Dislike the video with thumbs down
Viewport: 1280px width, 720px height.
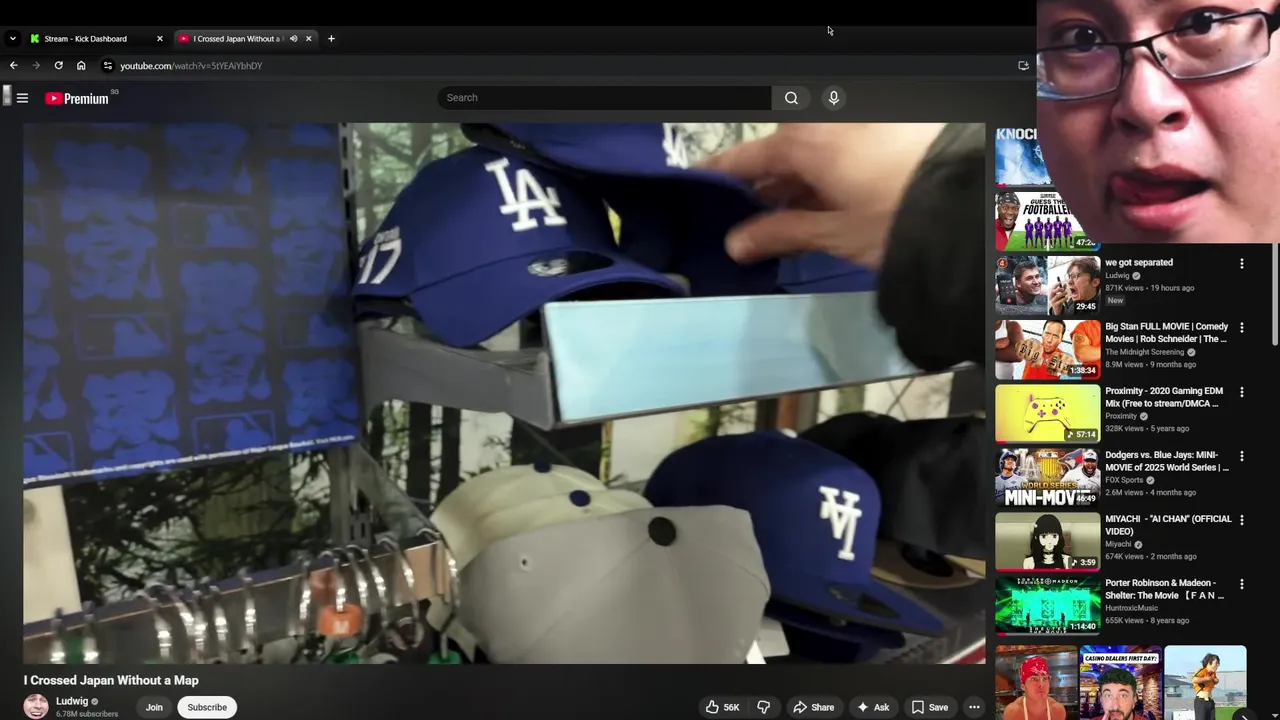[763, 707]
